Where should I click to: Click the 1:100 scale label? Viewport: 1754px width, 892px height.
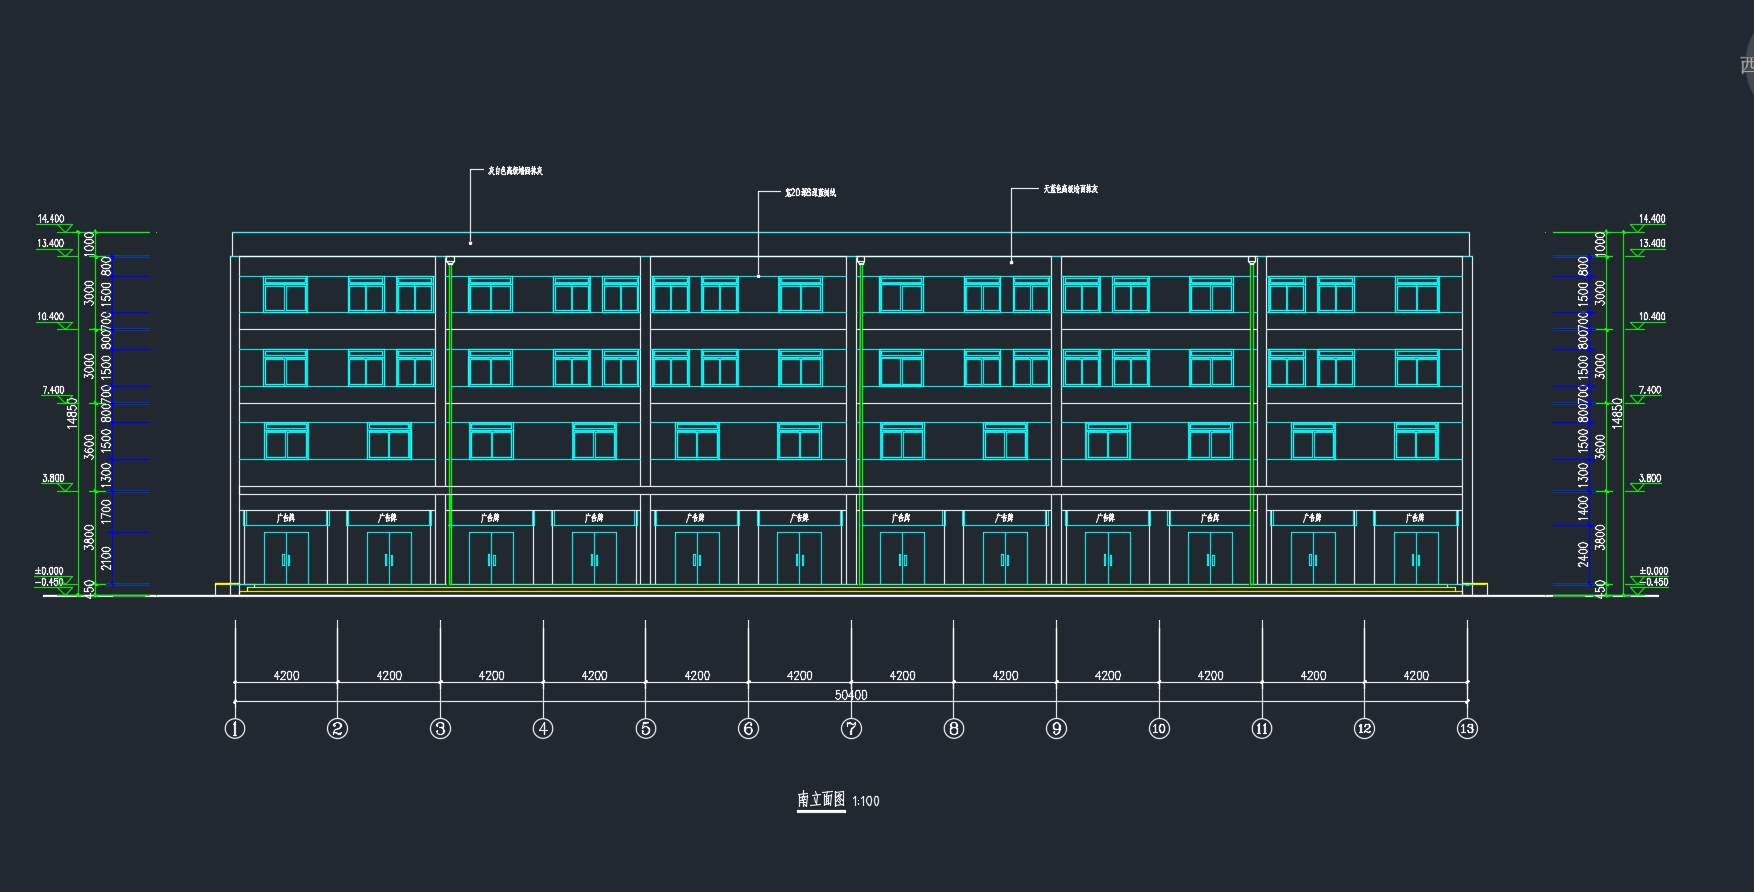click(866, 801)
